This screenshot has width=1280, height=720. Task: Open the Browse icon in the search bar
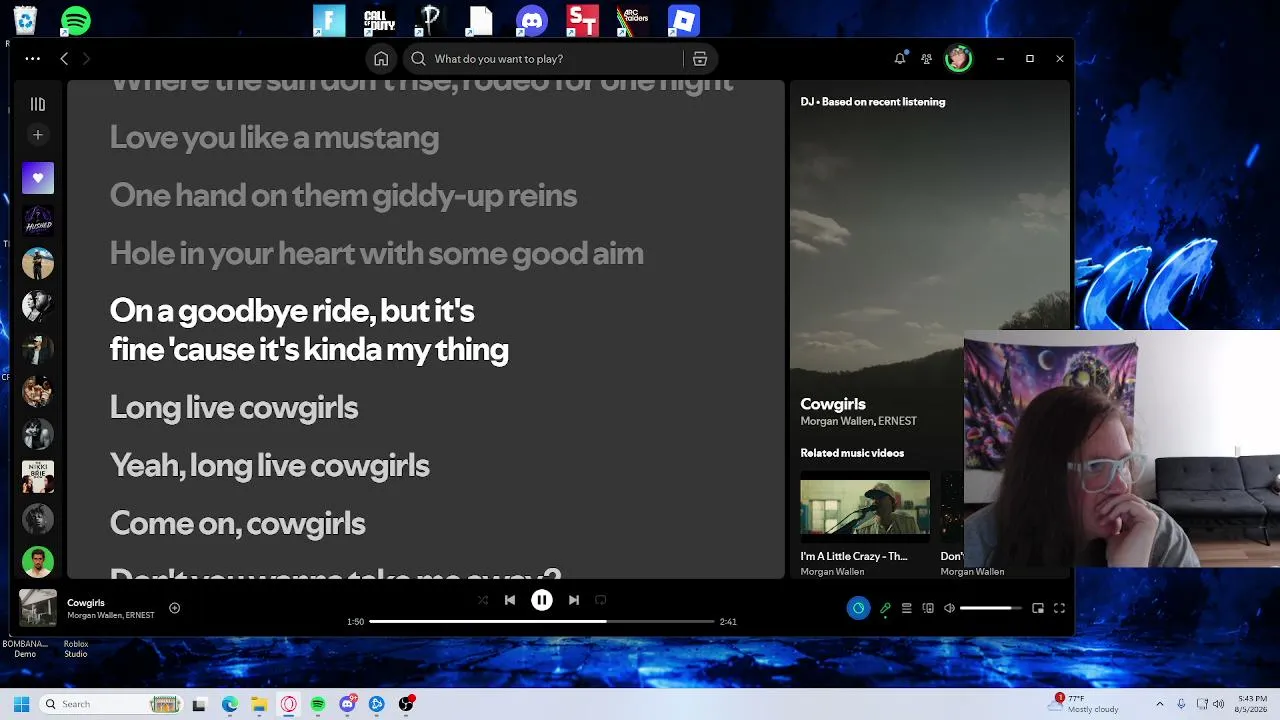click(700, 59)
